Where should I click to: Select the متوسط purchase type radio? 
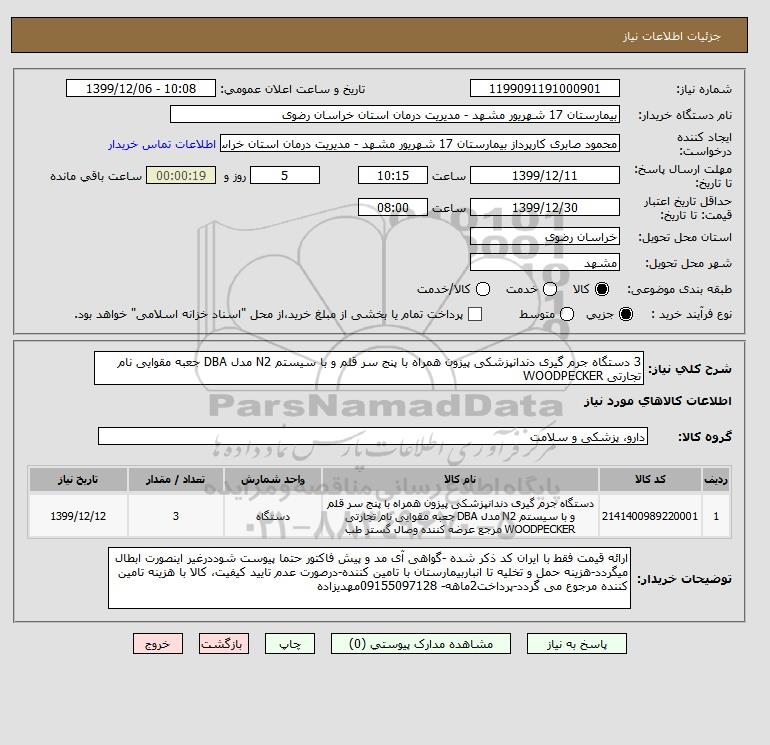(567, 314)
